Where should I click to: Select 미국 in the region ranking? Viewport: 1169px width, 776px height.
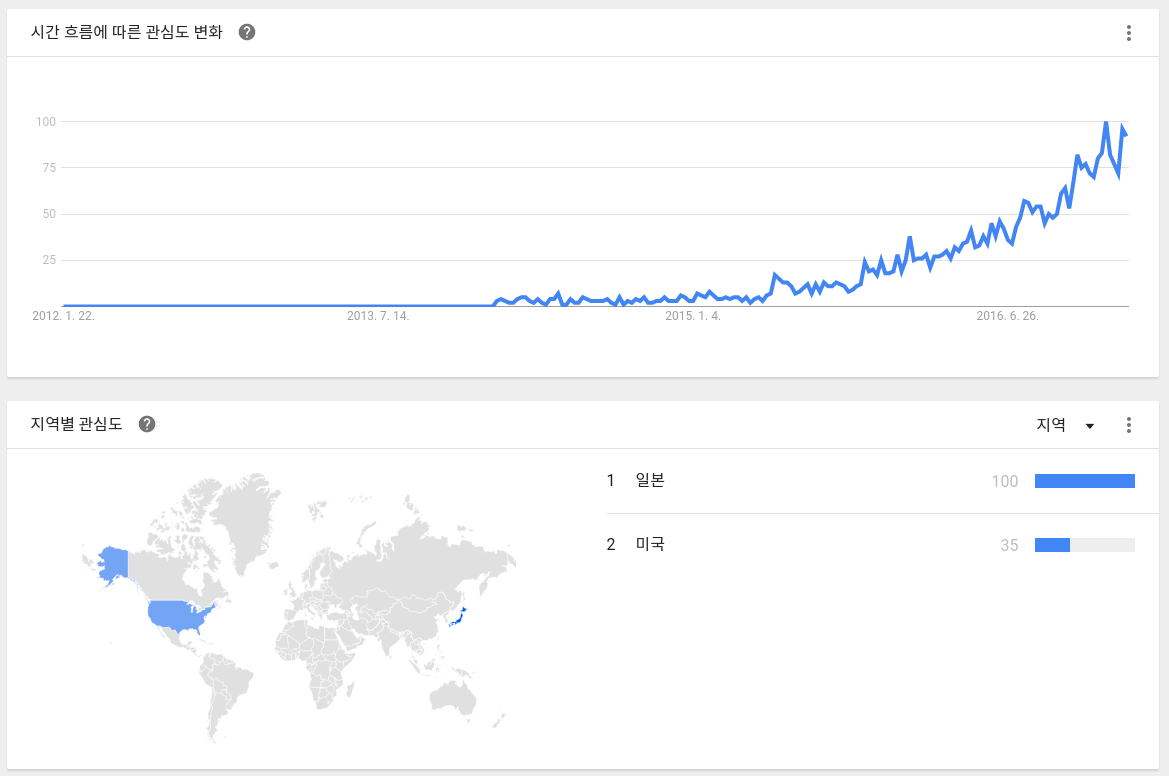coord(650,545)
